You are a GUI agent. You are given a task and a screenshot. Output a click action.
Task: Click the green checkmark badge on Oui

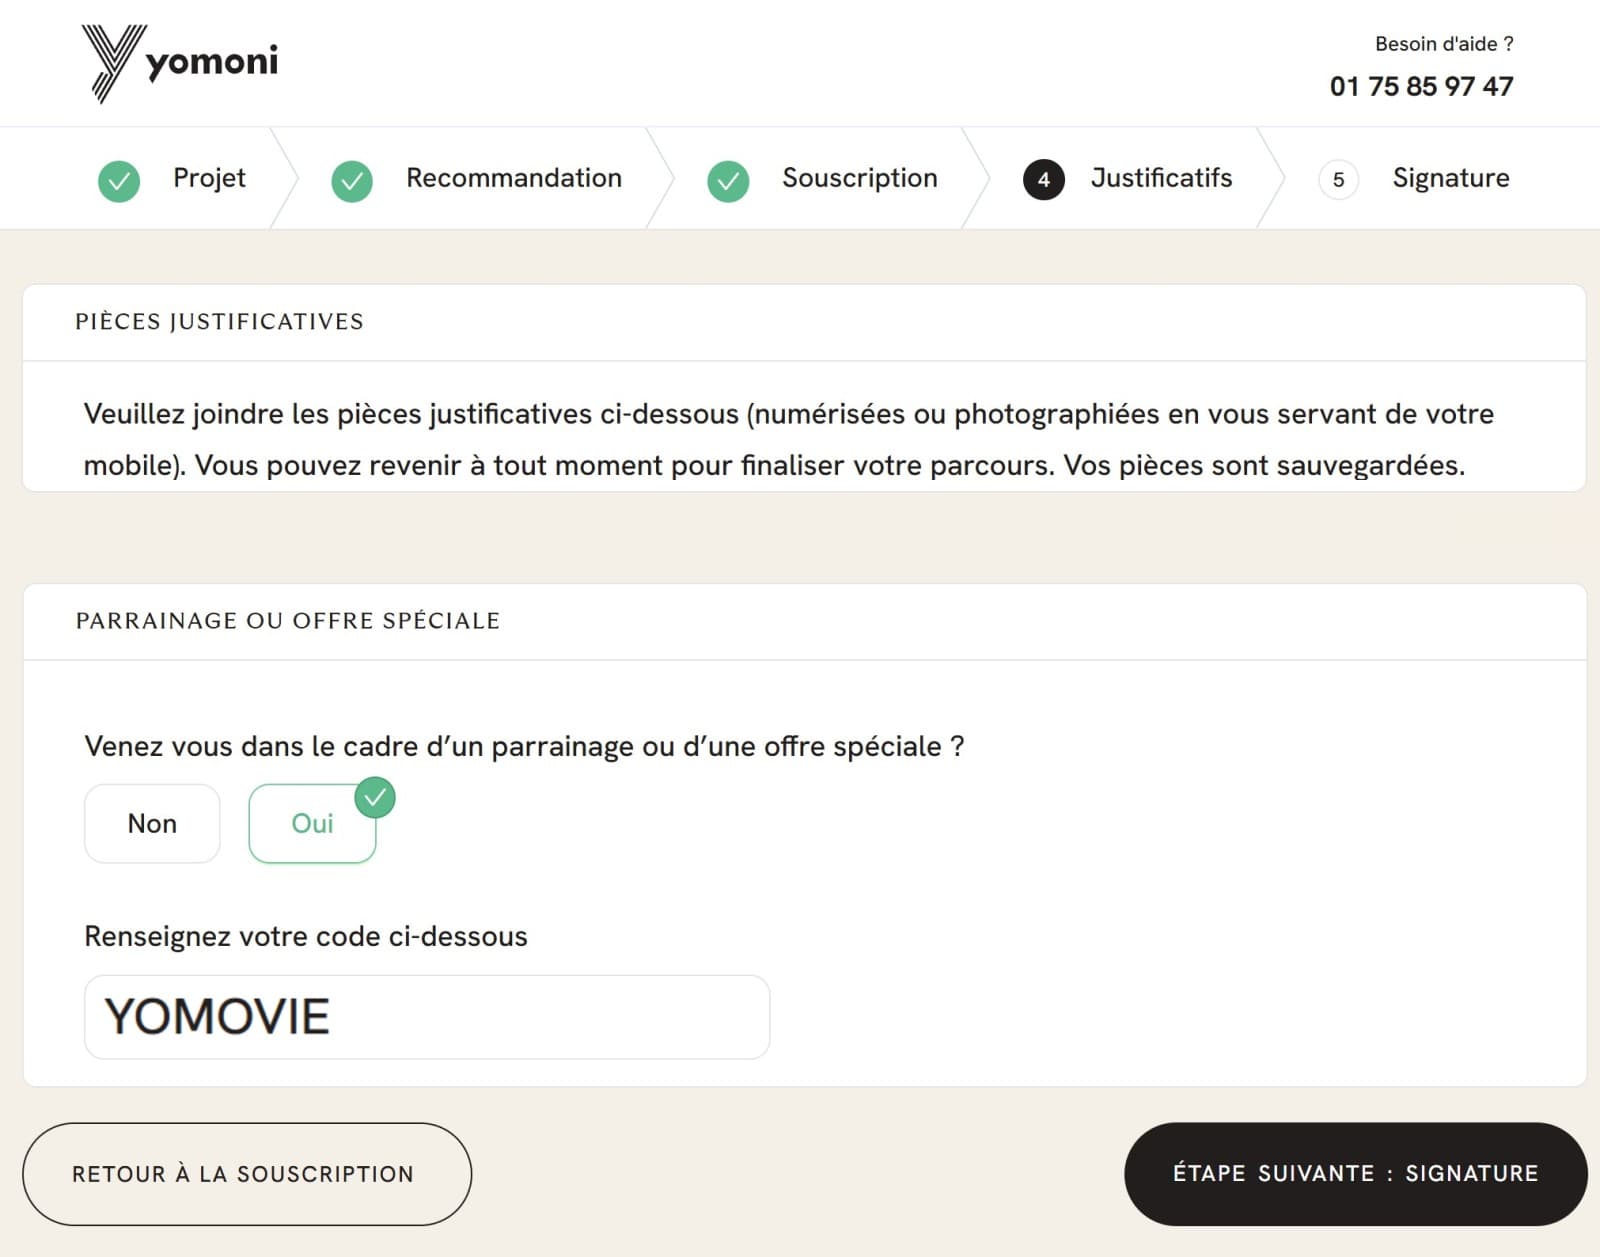pyautogui.click(x=375, y=797)
